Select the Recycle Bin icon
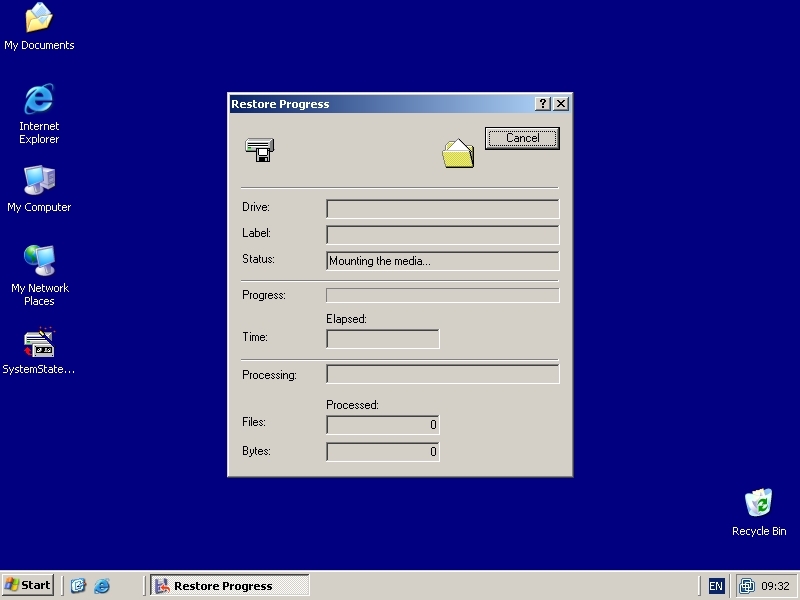Image resolution: width=800 pixels, height=600 pixels. 759,512
